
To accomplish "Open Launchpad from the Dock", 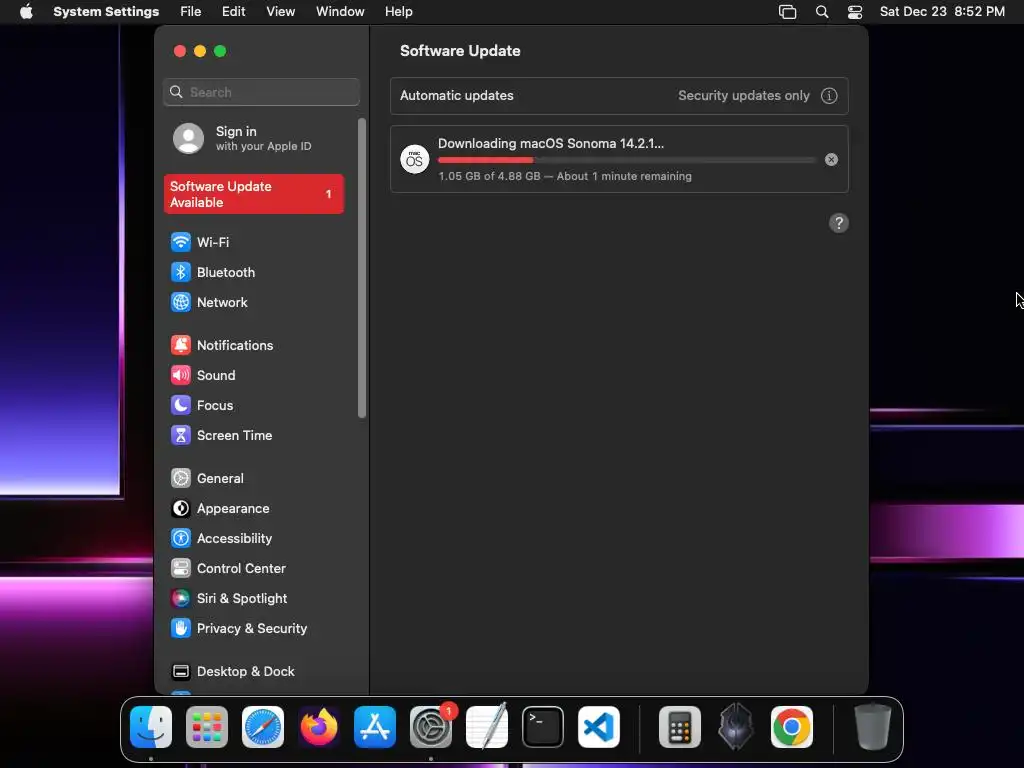I will 207,727.
